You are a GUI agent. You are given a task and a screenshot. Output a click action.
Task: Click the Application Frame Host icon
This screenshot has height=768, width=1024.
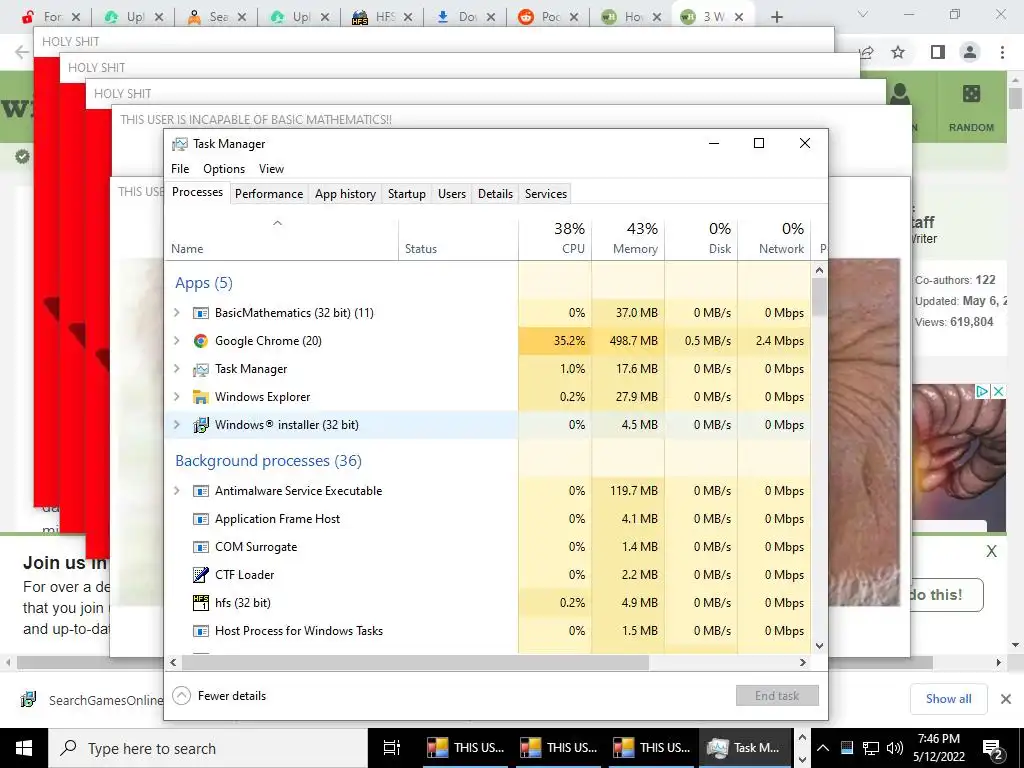coord(200,519)
